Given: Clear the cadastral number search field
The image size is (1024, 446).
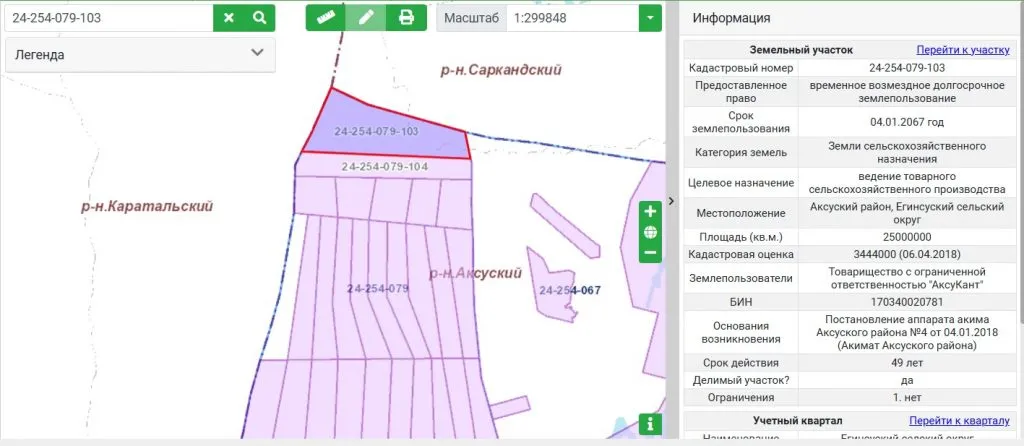Looking at the screenshot, I should click(229, 18).
